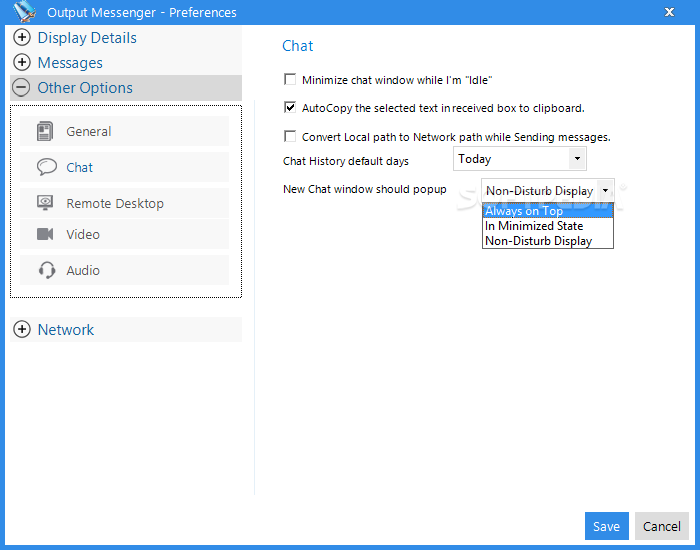Open General settings page
The width and height of the screenshot is (700, 550).
pyautogui.click(x=125, y=131)
